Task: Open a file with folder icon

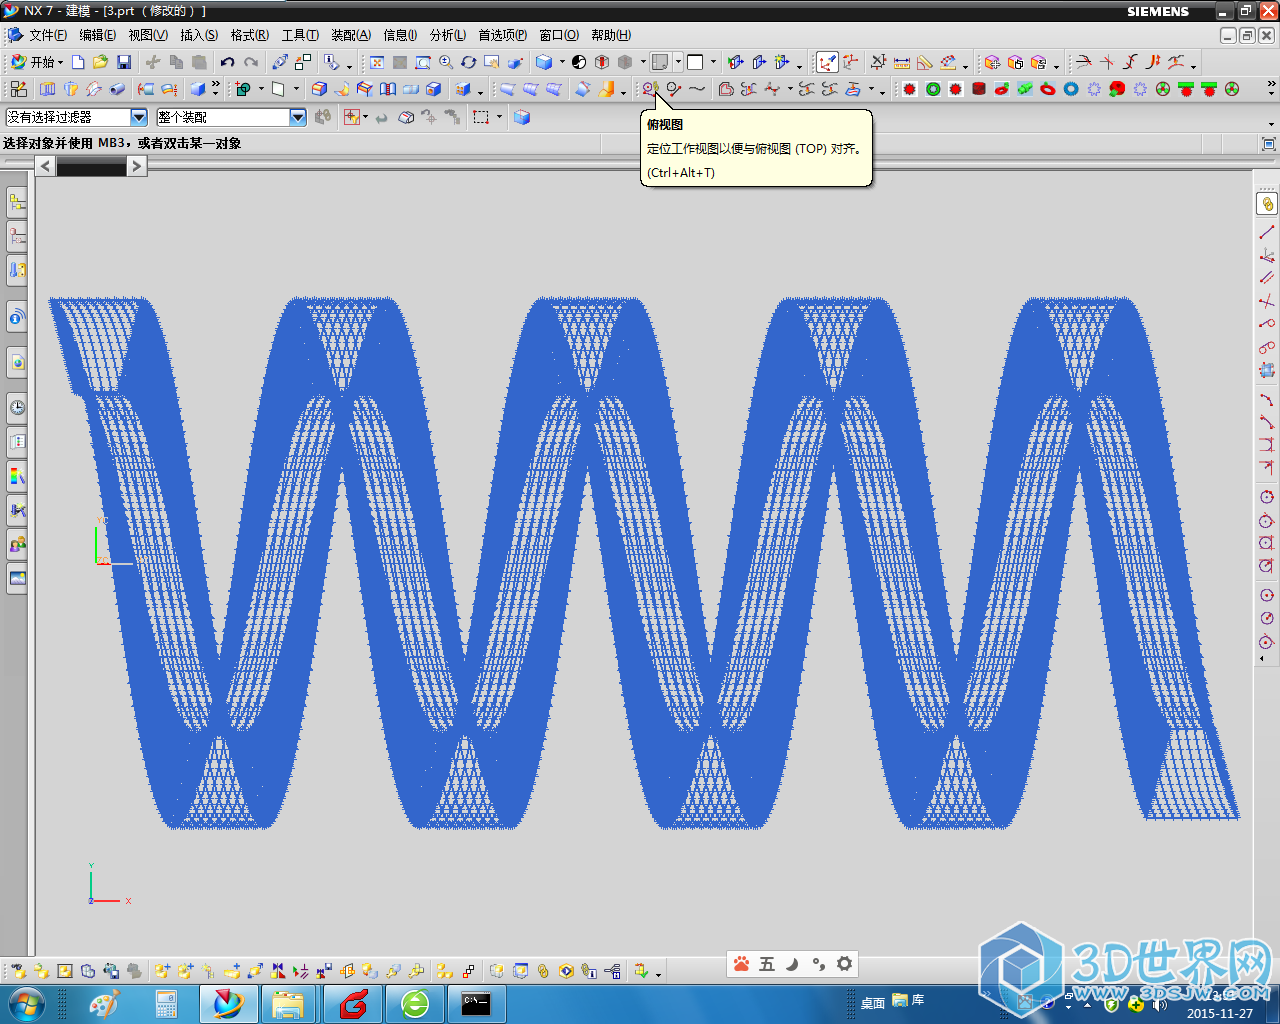Action: click(x=100, y=62)
